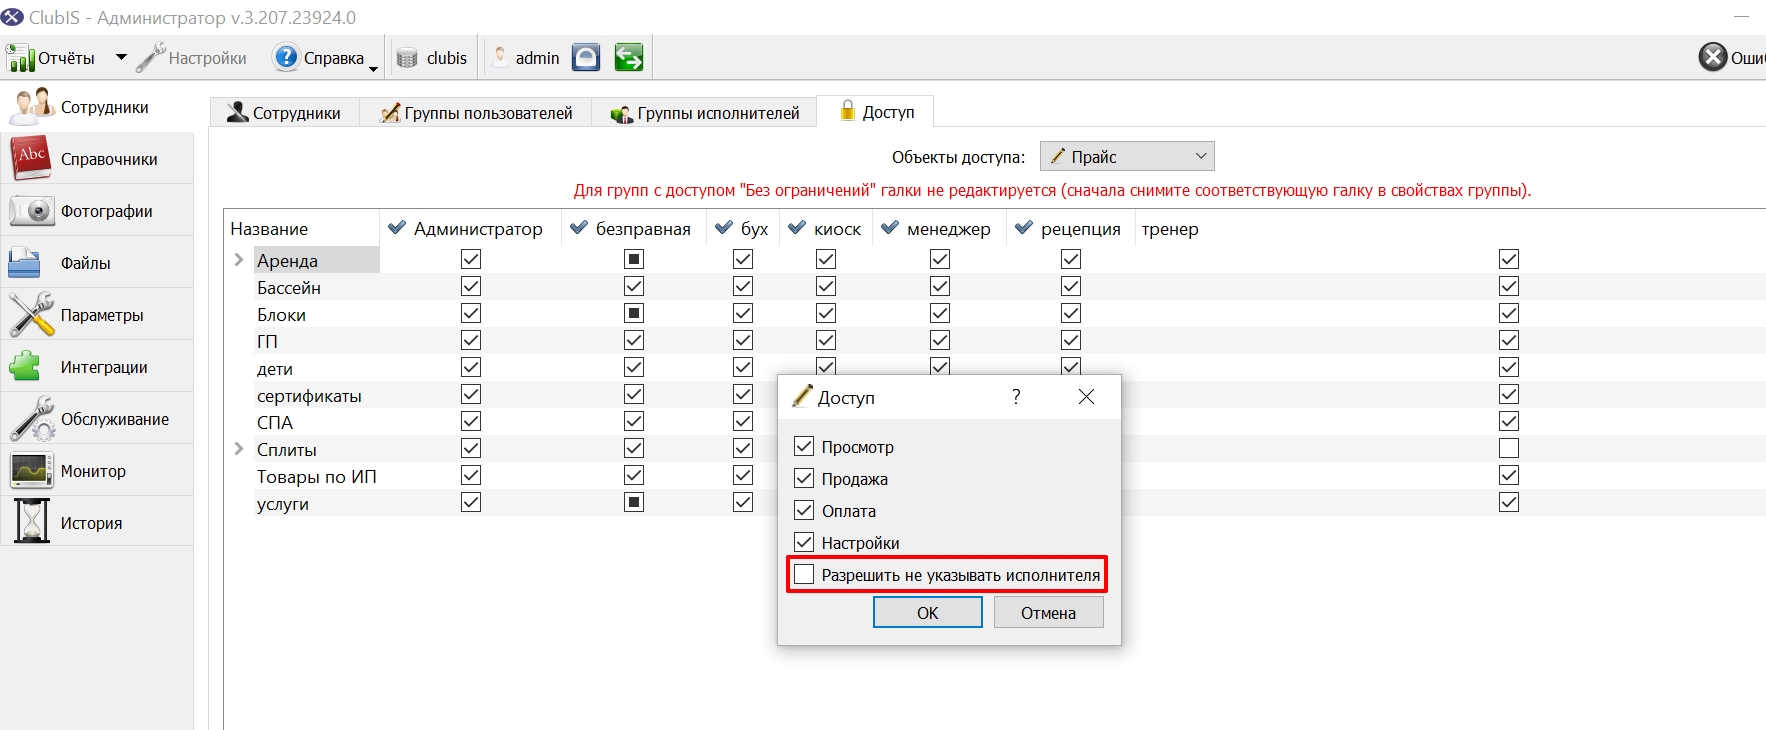Open the Интеграции puzzle icon
Screen dimensions: 1766x730
point(27,367)
